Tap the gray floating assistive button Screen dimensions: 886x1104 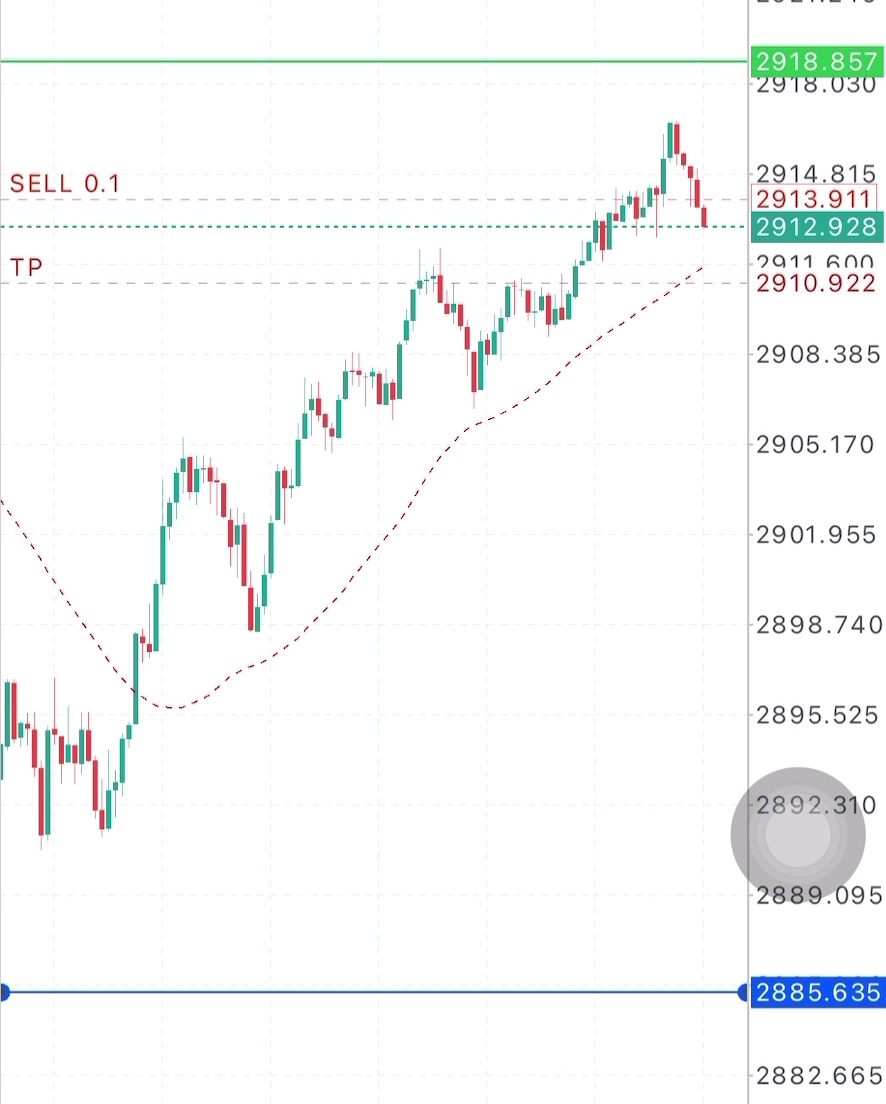[797, 833]
